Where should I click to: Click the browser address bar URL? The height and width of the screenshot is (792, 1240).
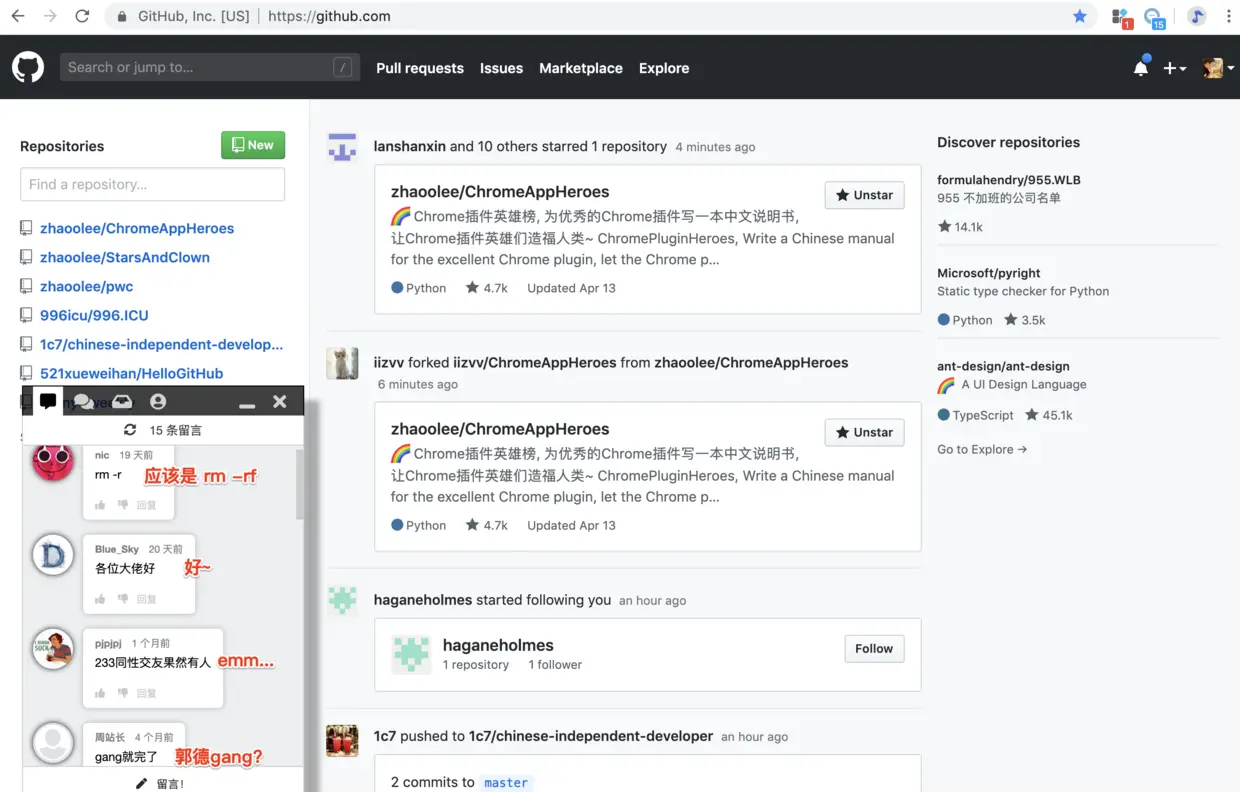(x=329, y=16)
